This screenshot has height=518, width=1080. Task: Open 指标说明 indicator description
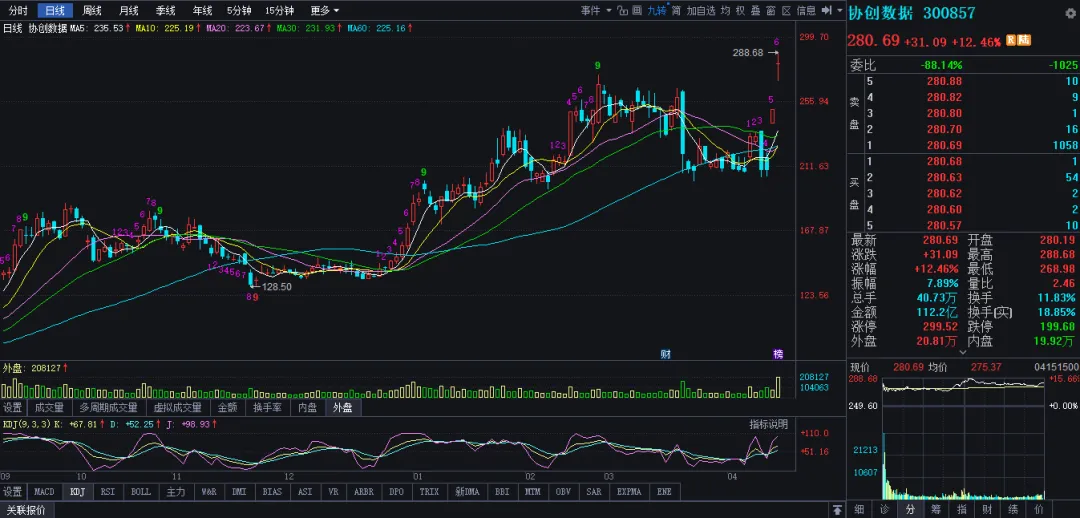[768, 424]
